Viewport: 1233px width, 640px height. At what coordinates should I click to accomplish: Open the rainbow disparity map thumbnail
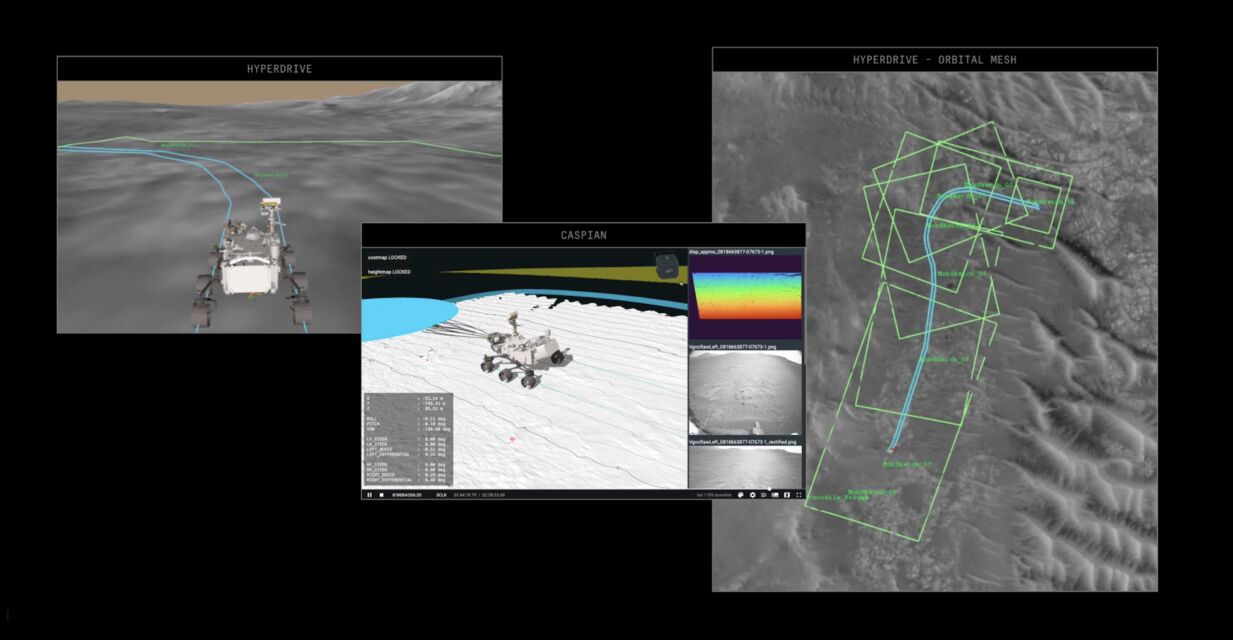coord(745,297)
